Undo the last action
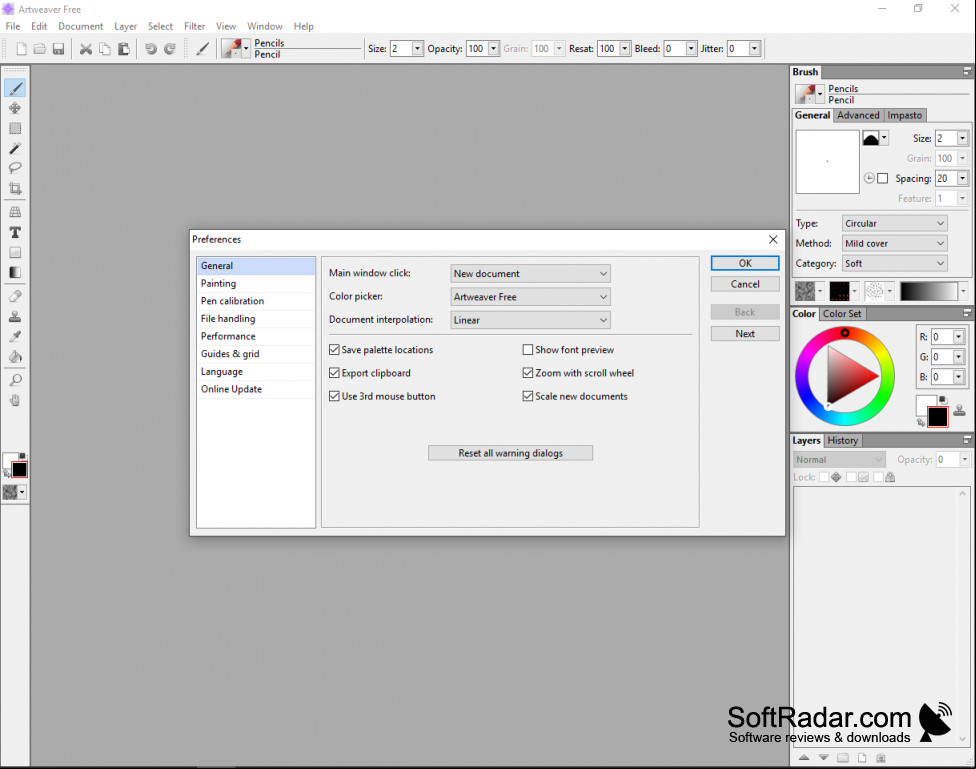 [x=151, y=49]
